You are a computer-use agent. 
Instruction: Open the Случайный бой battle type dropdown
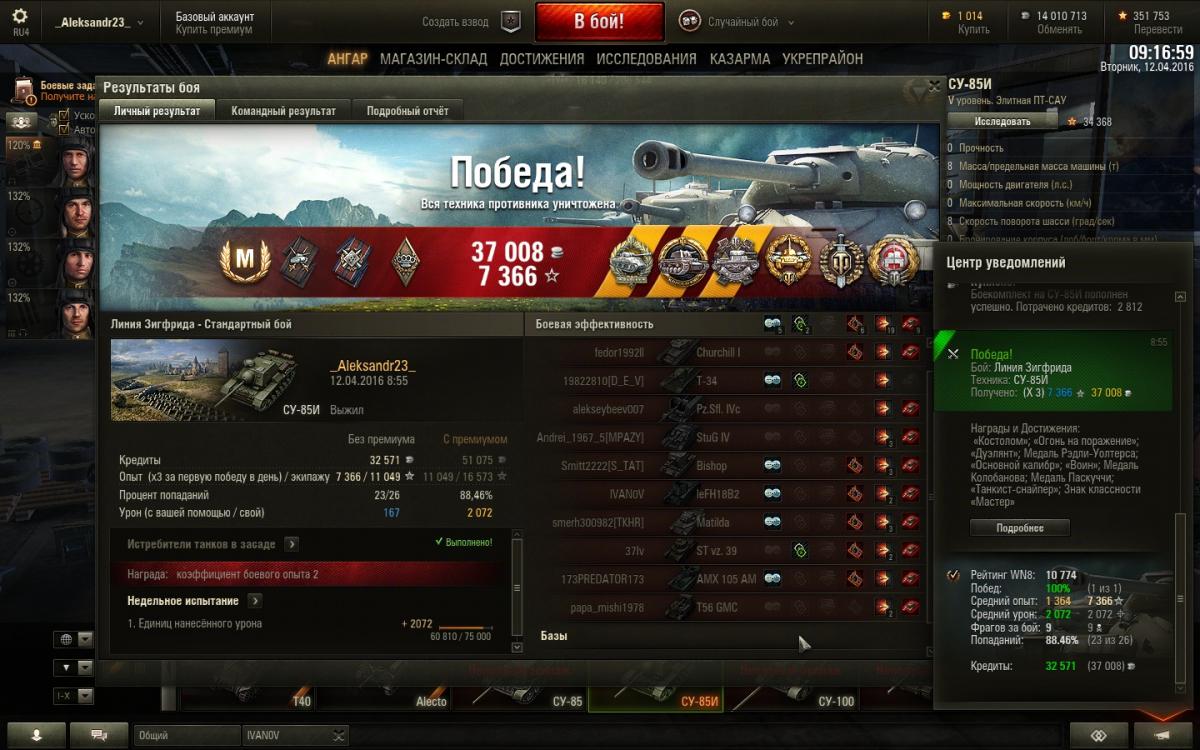click(737, 21)
